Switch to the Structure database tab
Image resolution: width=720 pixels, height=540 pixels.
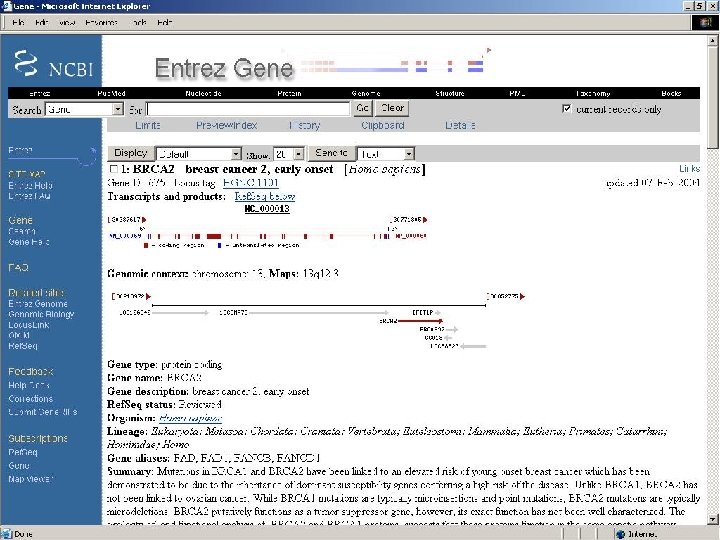450,93
